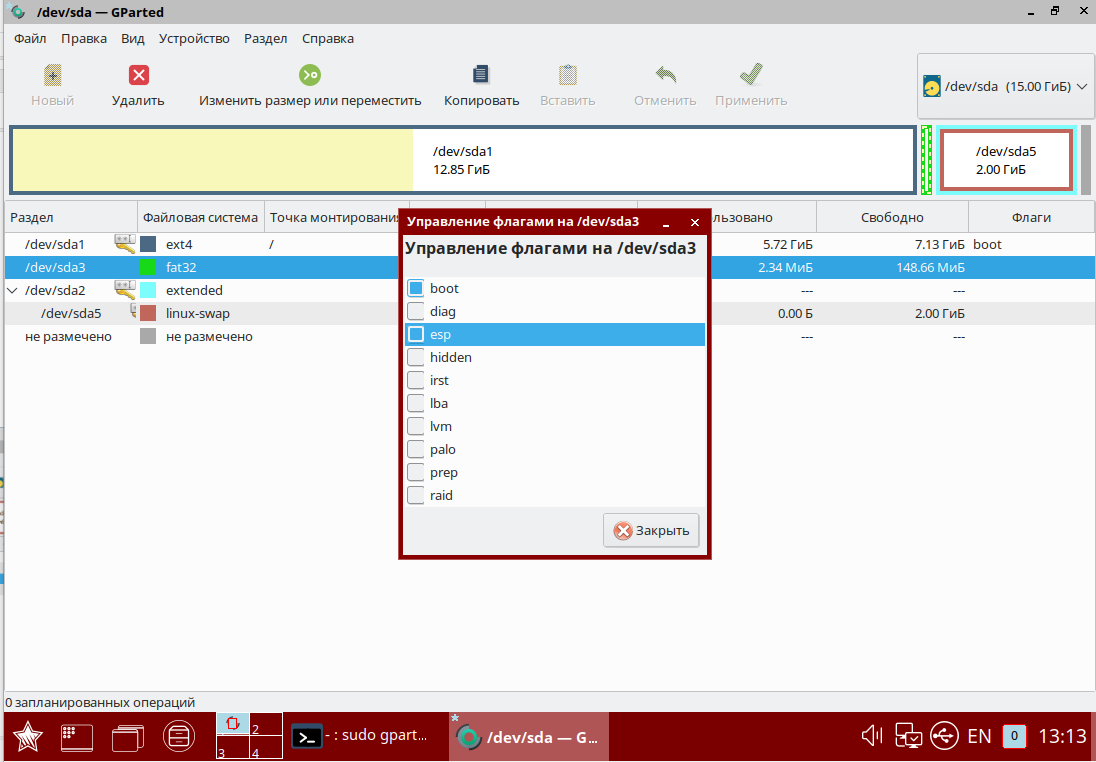This screenshot has height=762, width=1096.
Task: Click the EN keyboard layout indicator
Action: 979,737
